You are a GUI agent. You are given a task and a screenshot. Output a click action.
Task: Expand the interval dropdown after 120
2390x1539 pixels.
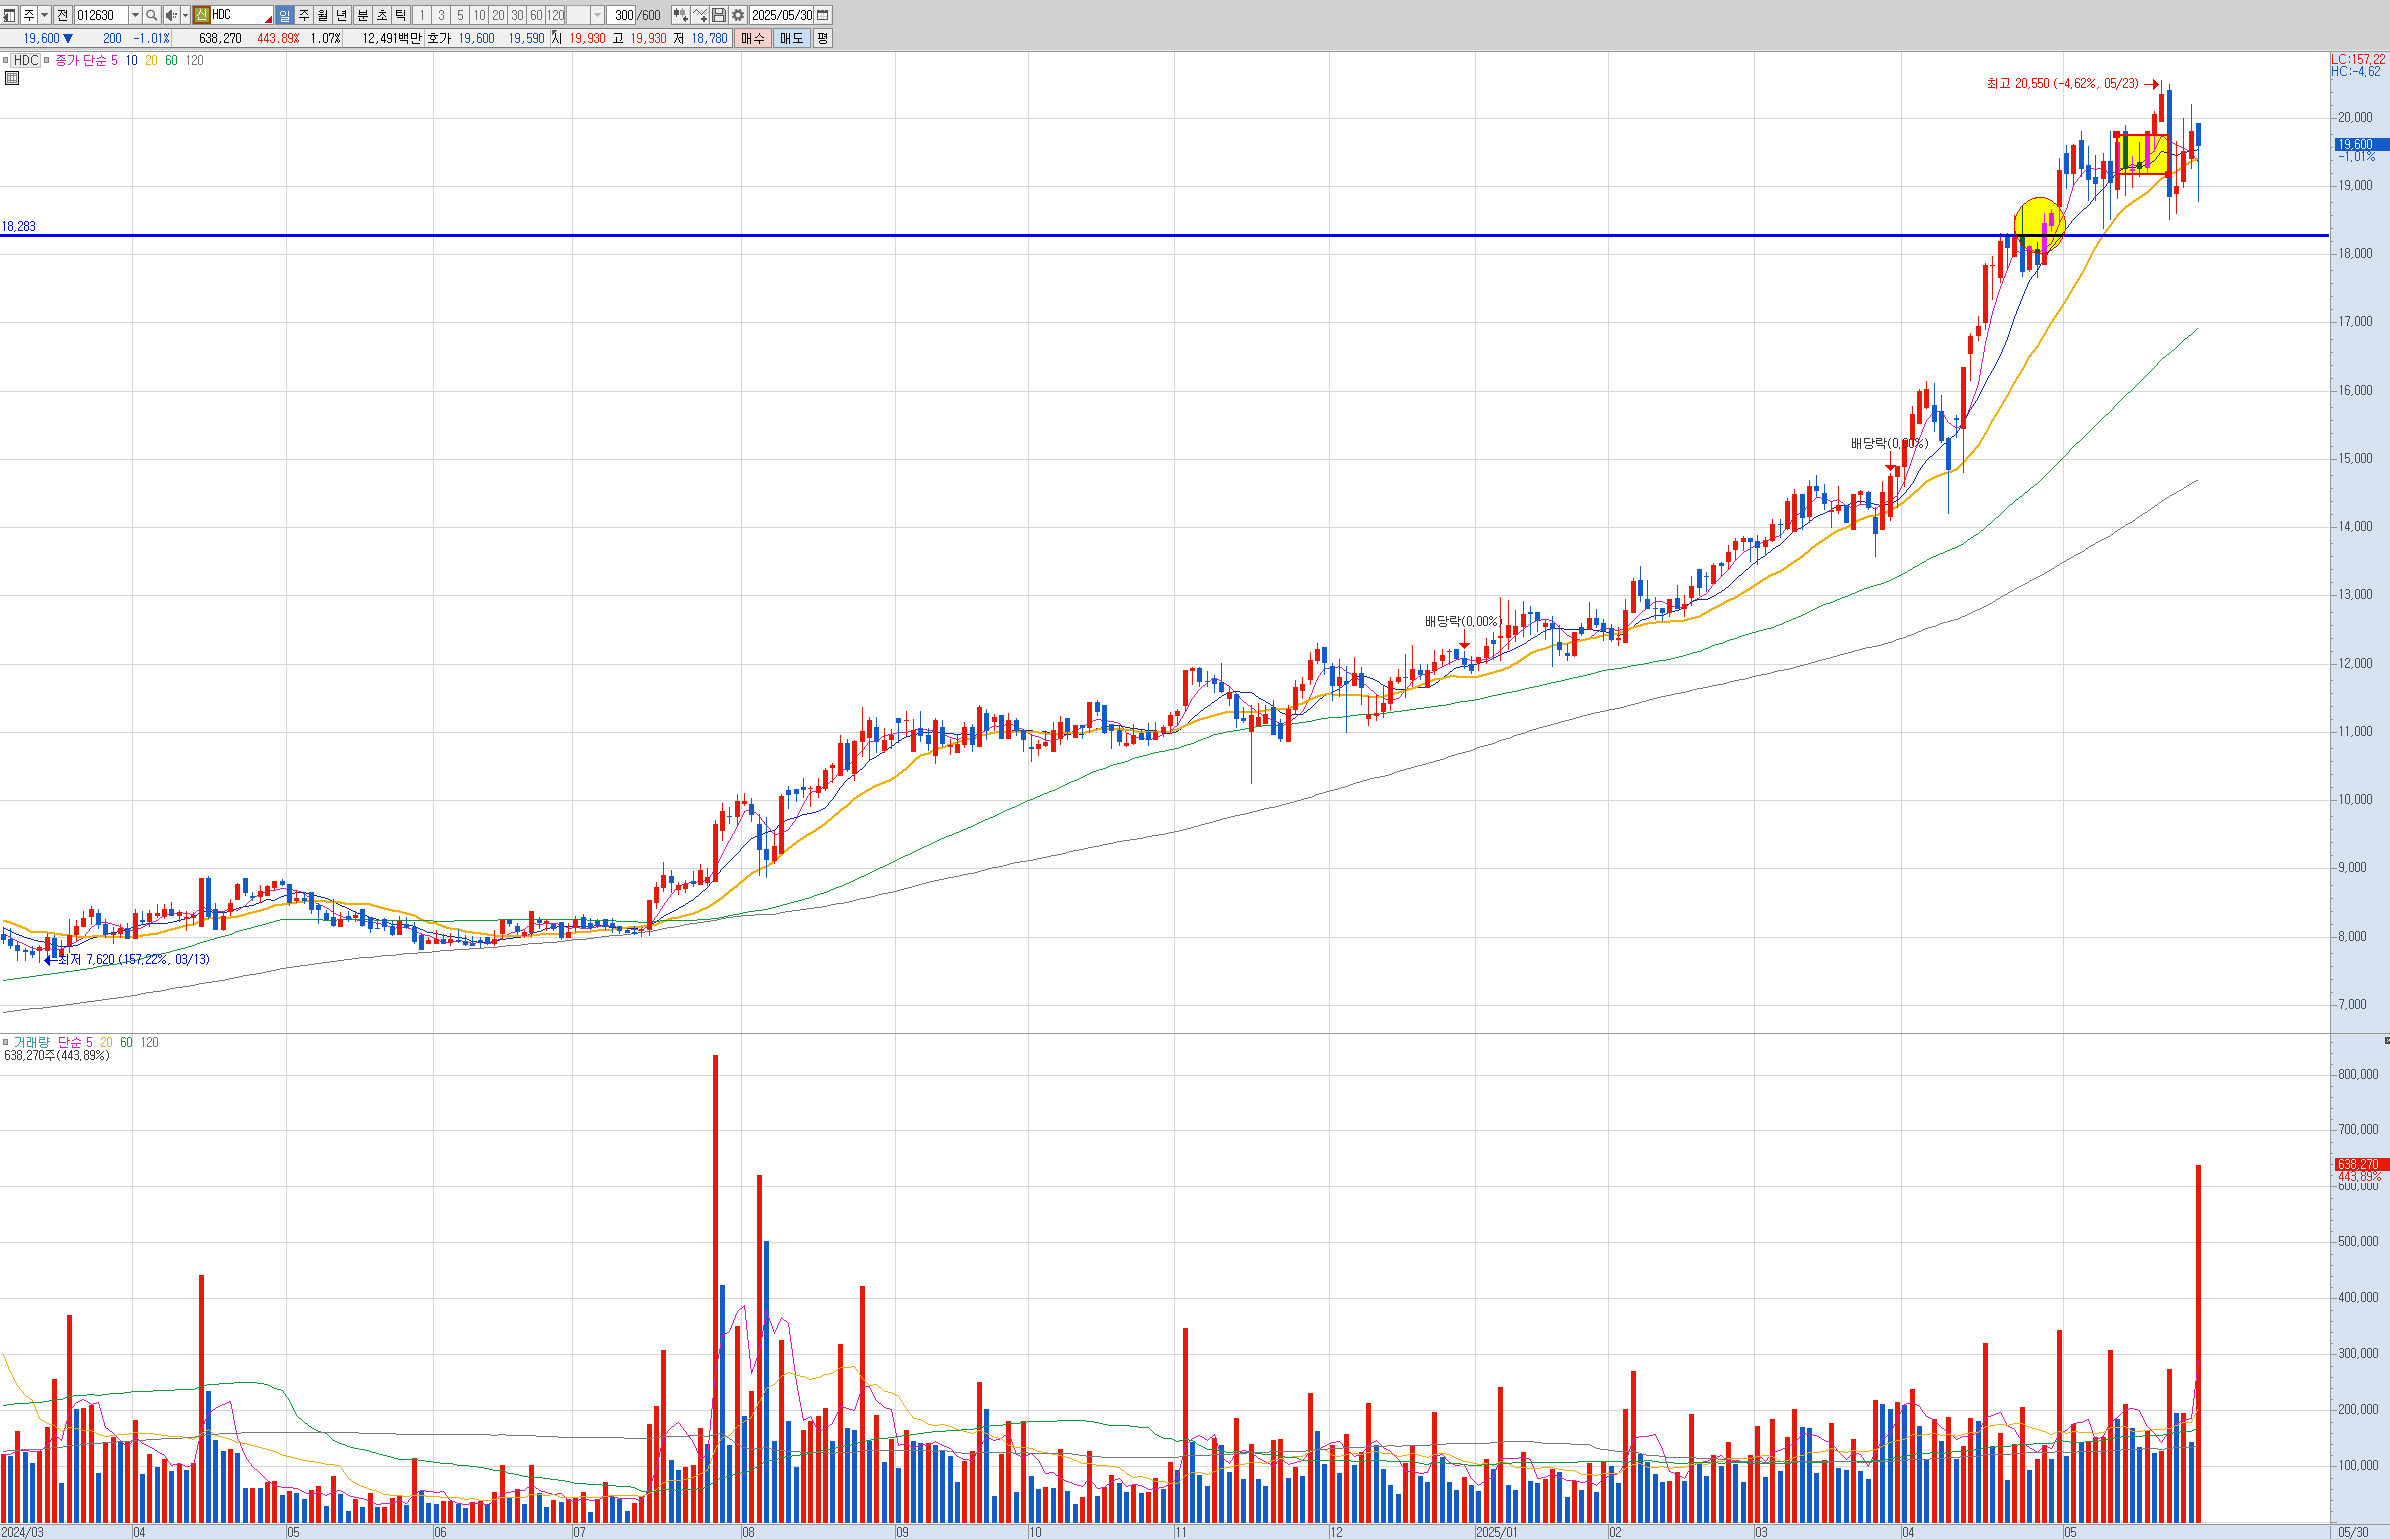(x=597, y=15)
